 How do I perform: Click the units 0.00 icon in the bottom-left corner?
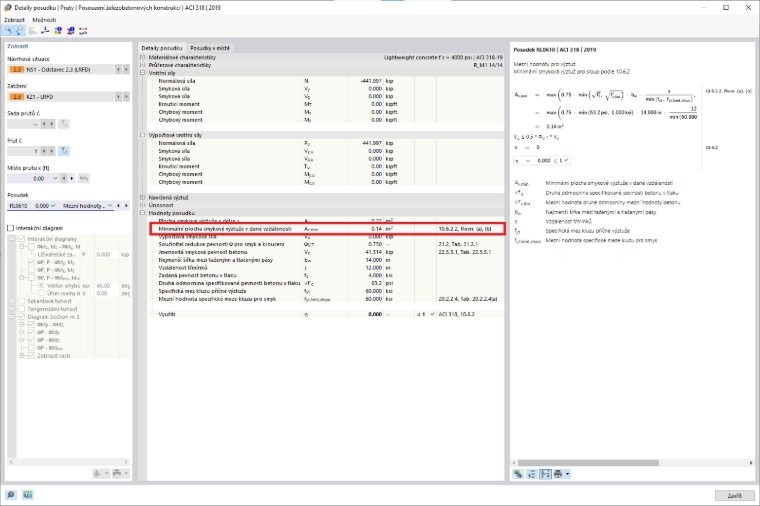coord(28,495)
